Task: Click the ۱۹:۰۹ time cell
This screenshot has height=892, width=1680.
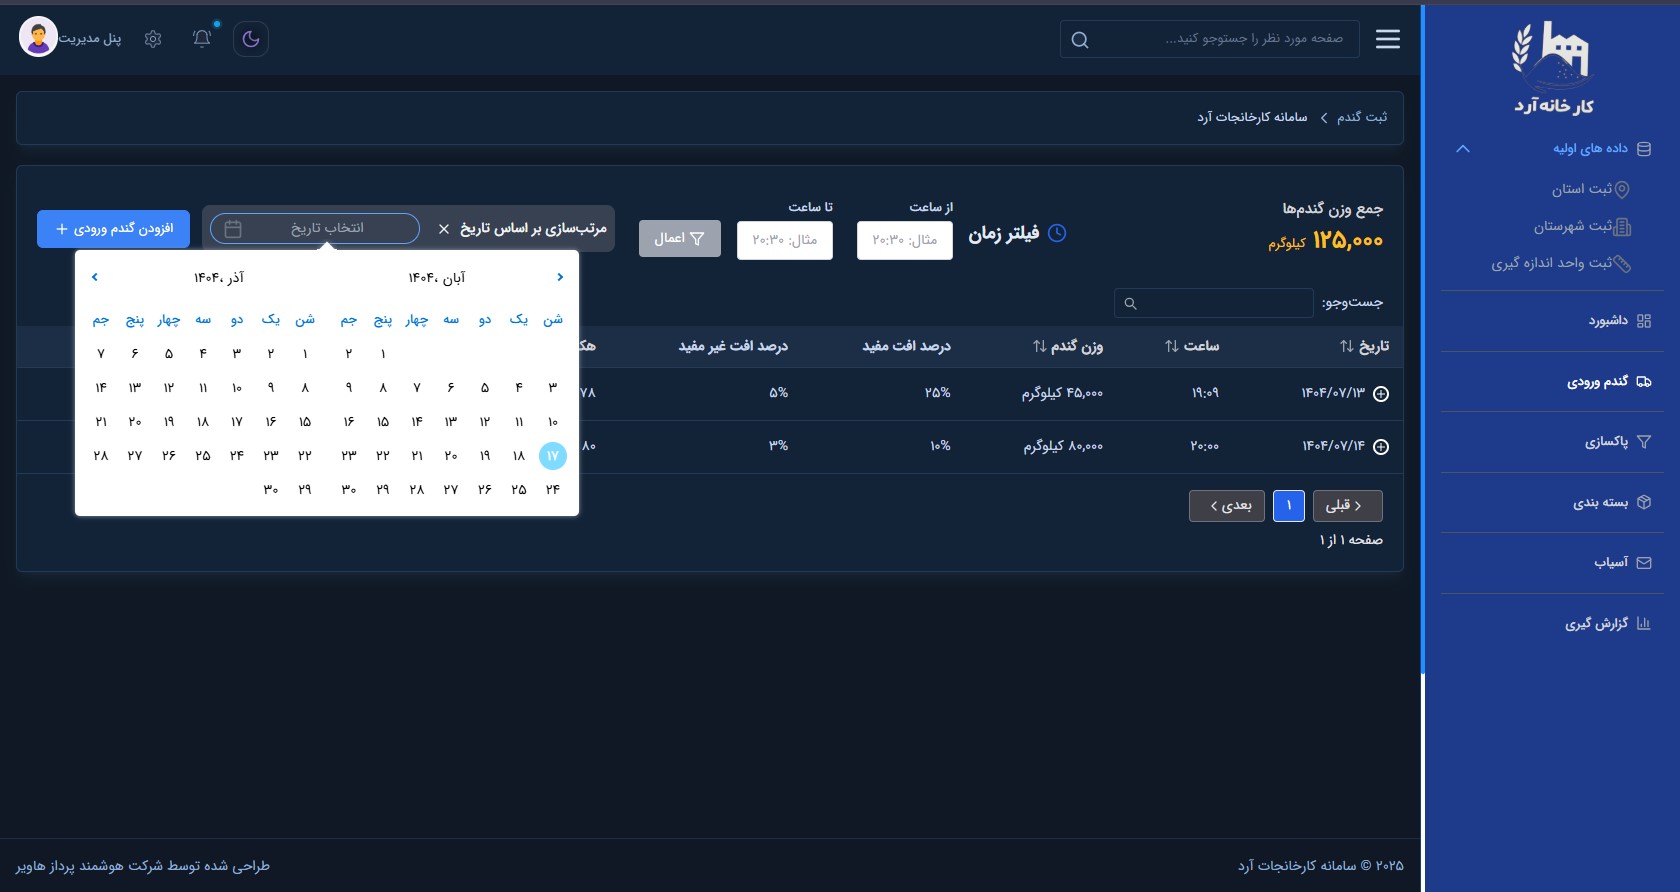Action: [1205, 394]
